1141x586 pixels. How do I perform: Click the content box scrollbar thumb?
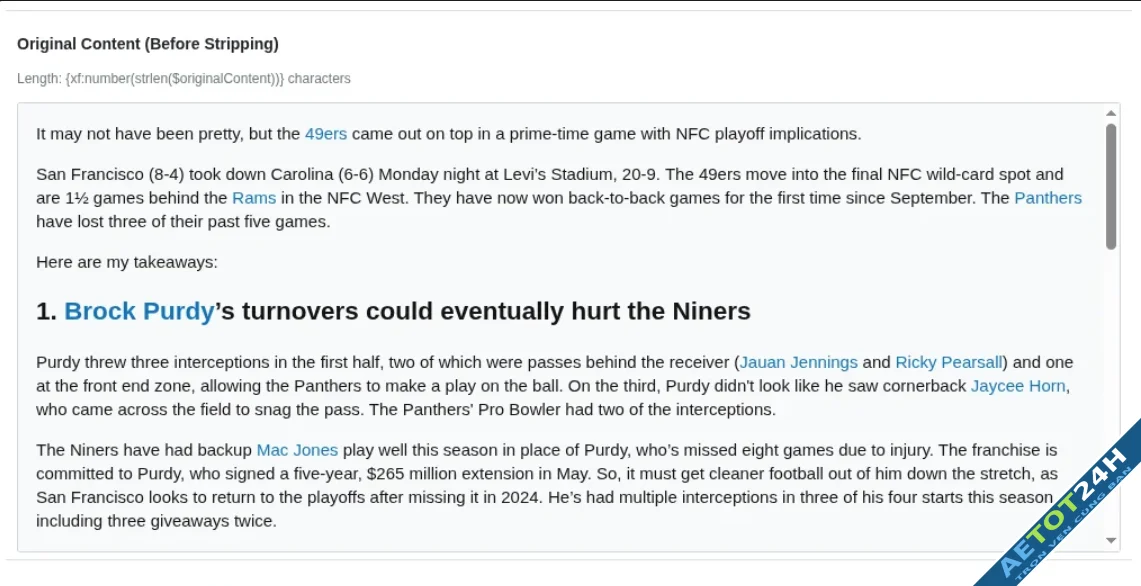[x=1111, y=185]
